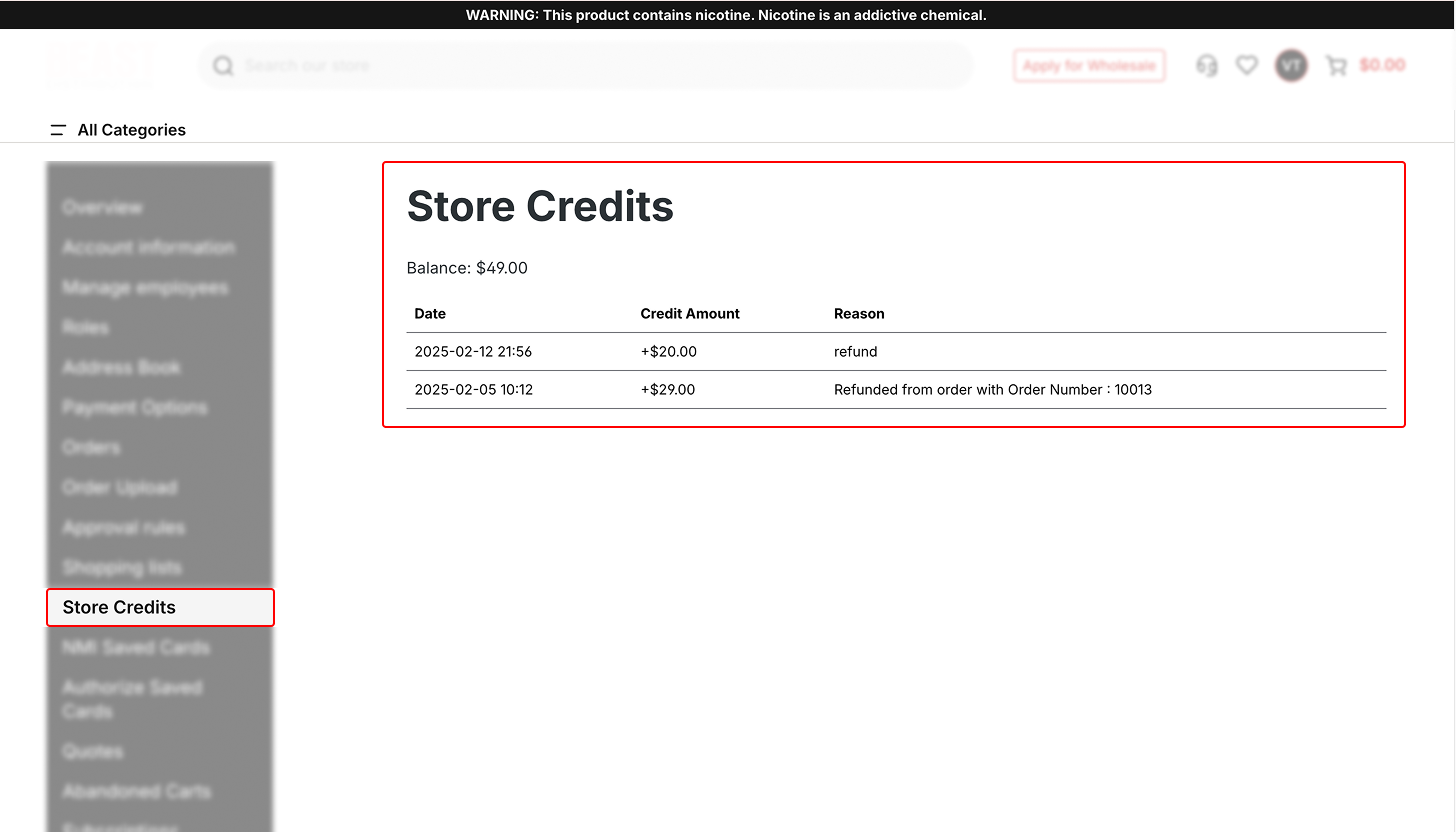Image resolution: width=1456 pixels, height=832 pixels.
Task: Click the store logo in header
Action: pyautogui.click(x=100, y=66)
